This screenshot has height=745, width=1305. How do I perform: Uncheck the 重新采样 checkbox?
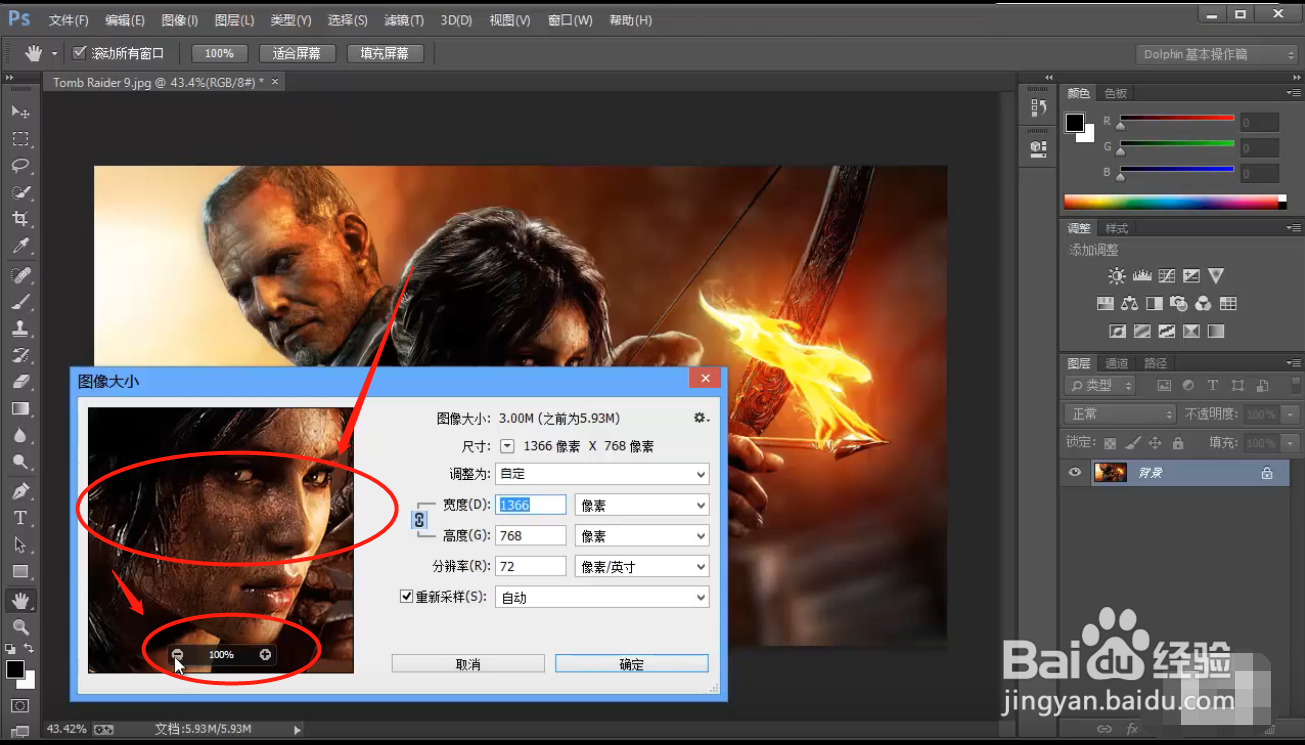coord(406,596)
